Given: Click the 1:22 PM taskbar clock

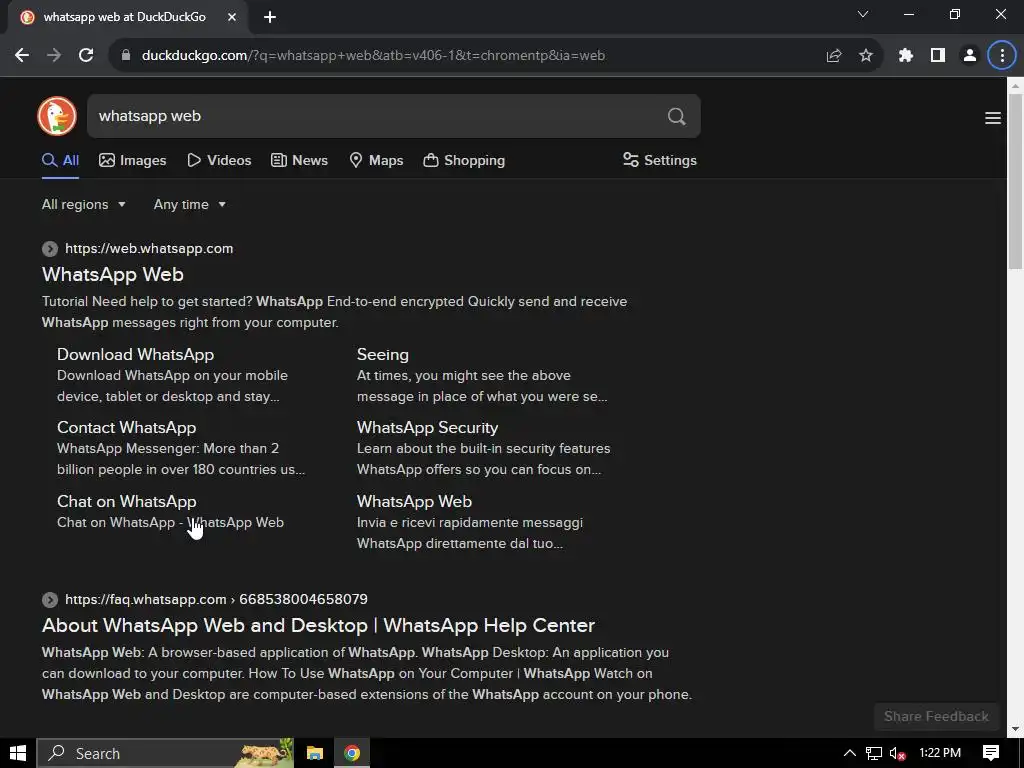Looking at the screenshot, I should (x=940, y=753).
